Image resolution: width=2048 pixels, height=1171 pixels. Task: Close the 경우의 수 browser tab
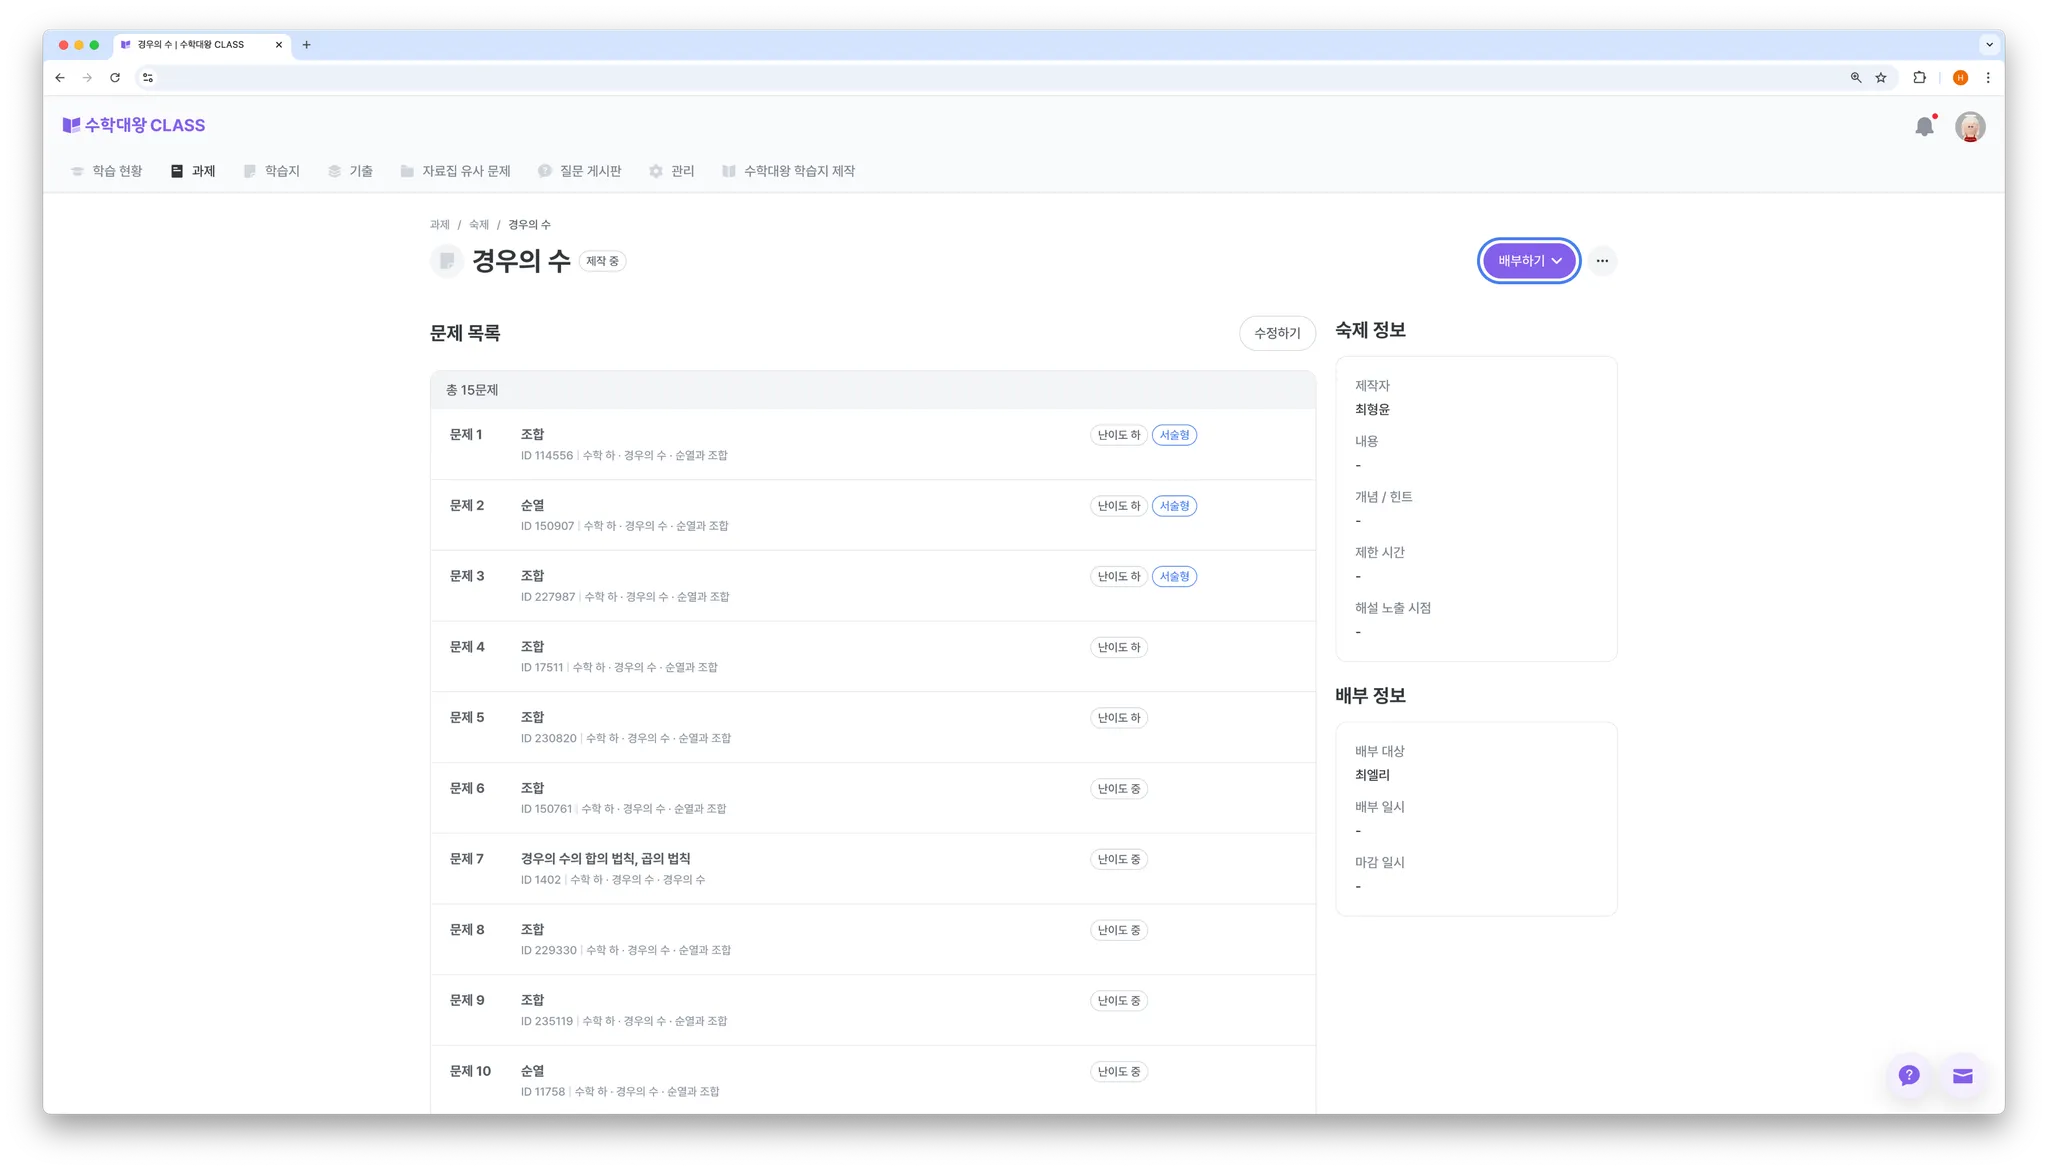click(279, 45)
